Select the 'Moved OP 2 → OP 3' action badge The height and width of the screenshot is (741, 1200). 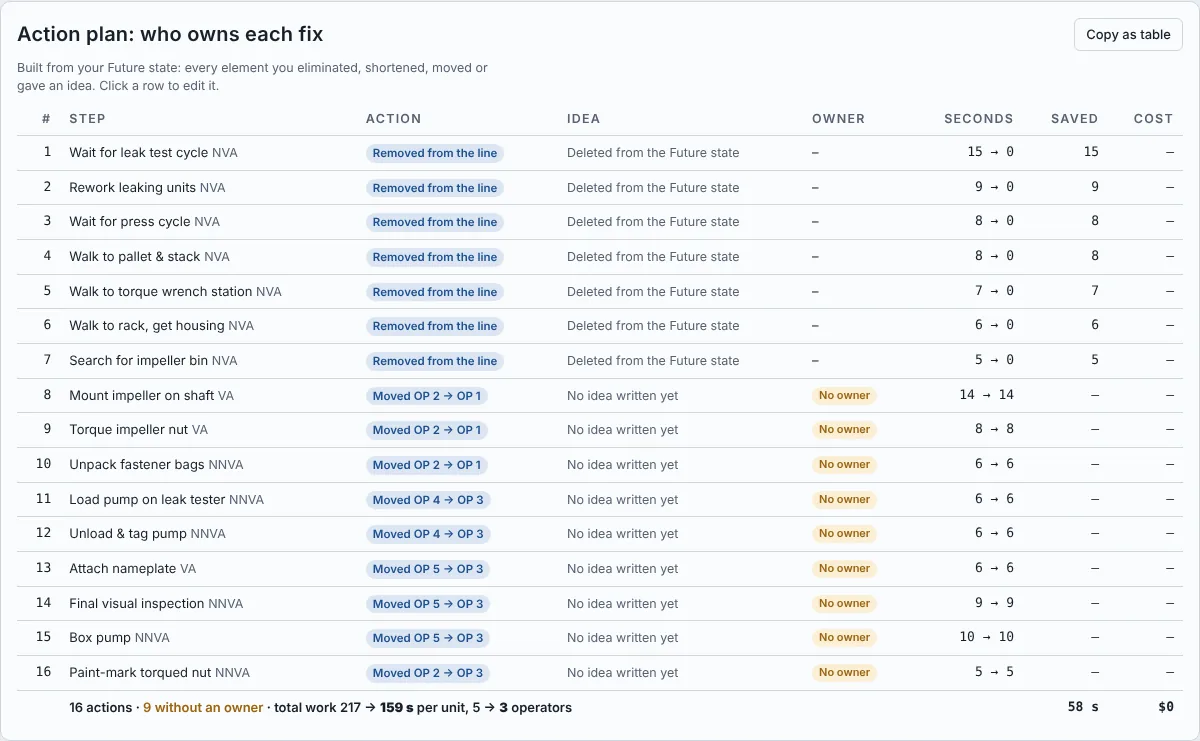(428, 673)
